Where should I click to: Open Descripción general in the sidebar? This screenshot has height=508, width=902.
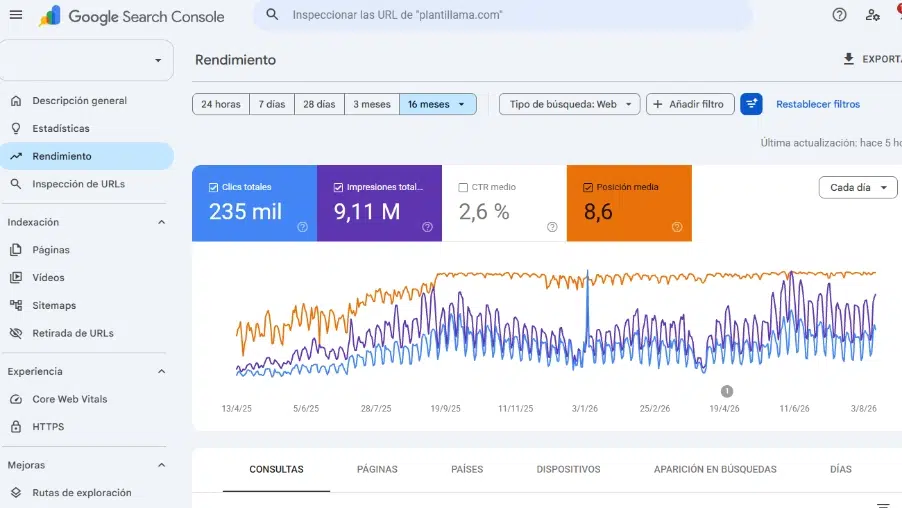pyautogui.click(x=86, y=101)
